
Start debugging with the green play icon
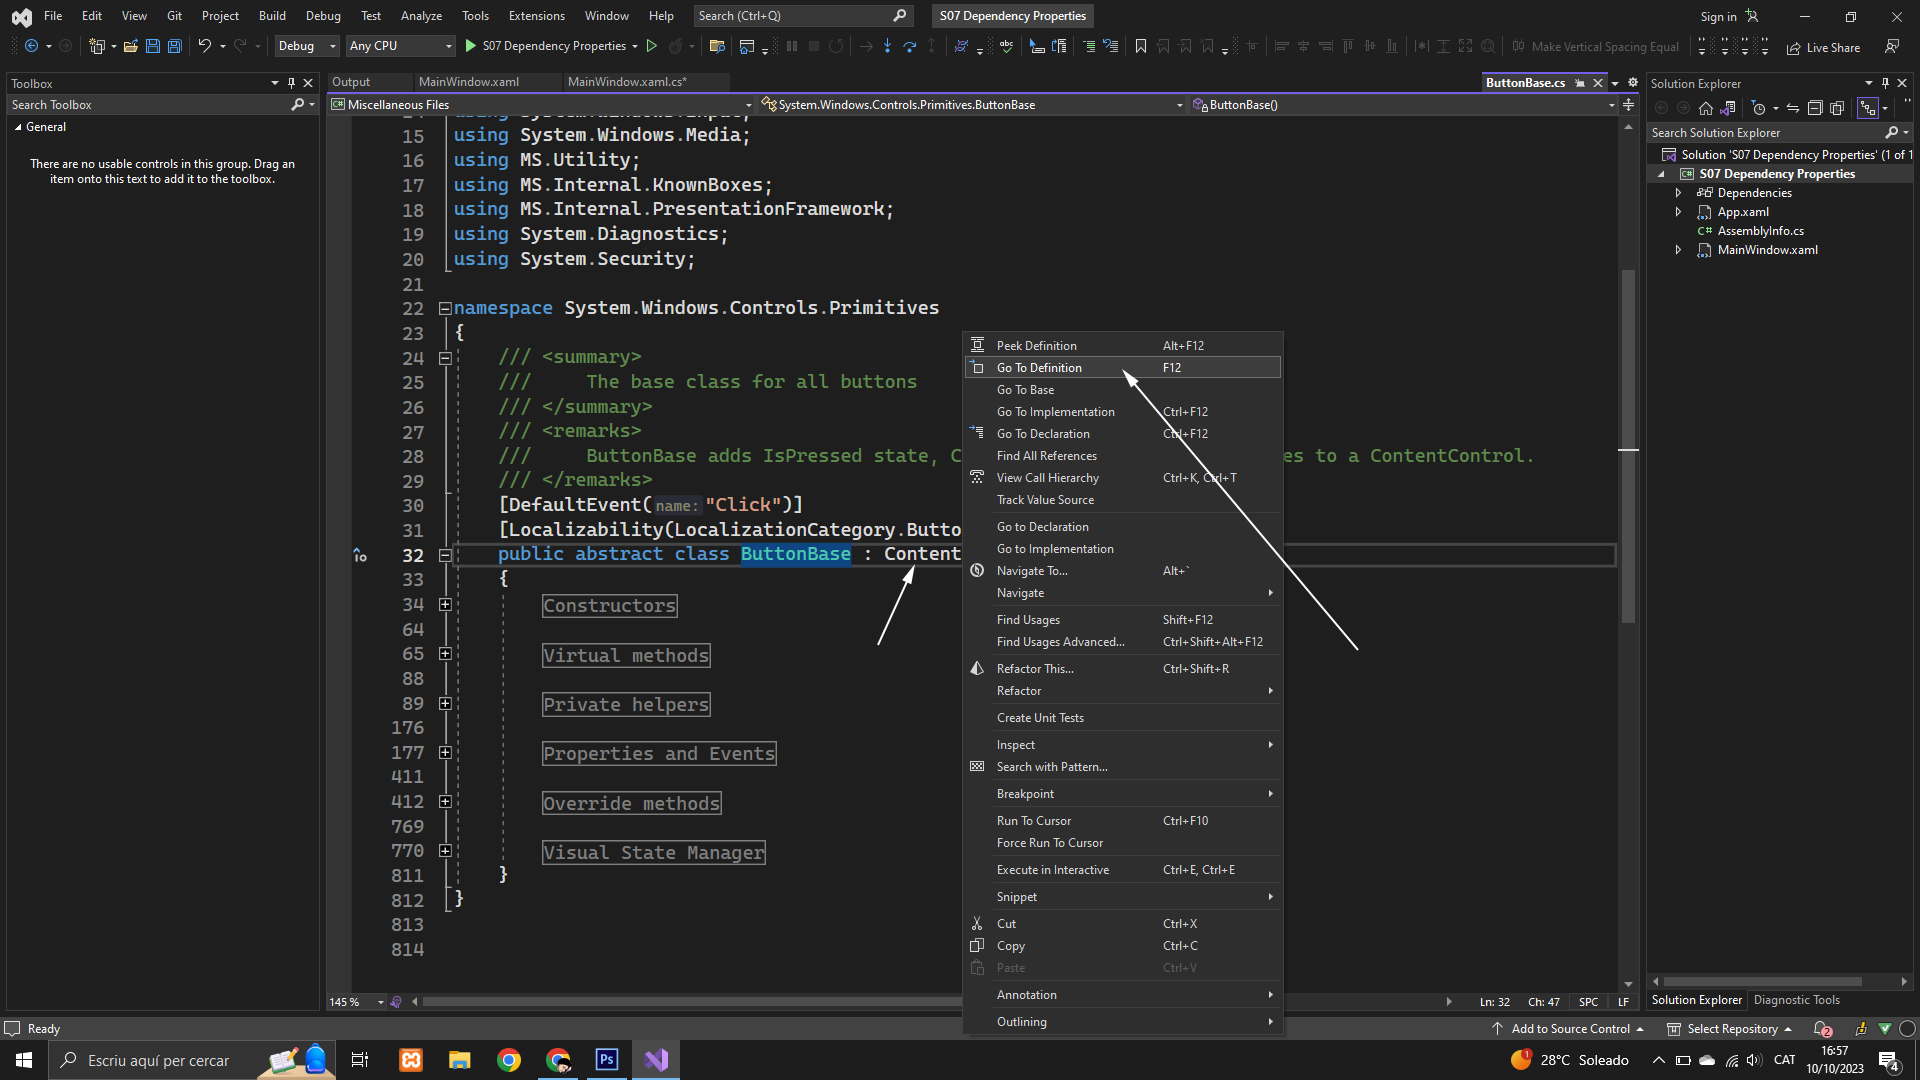click(x=470, y=46)
